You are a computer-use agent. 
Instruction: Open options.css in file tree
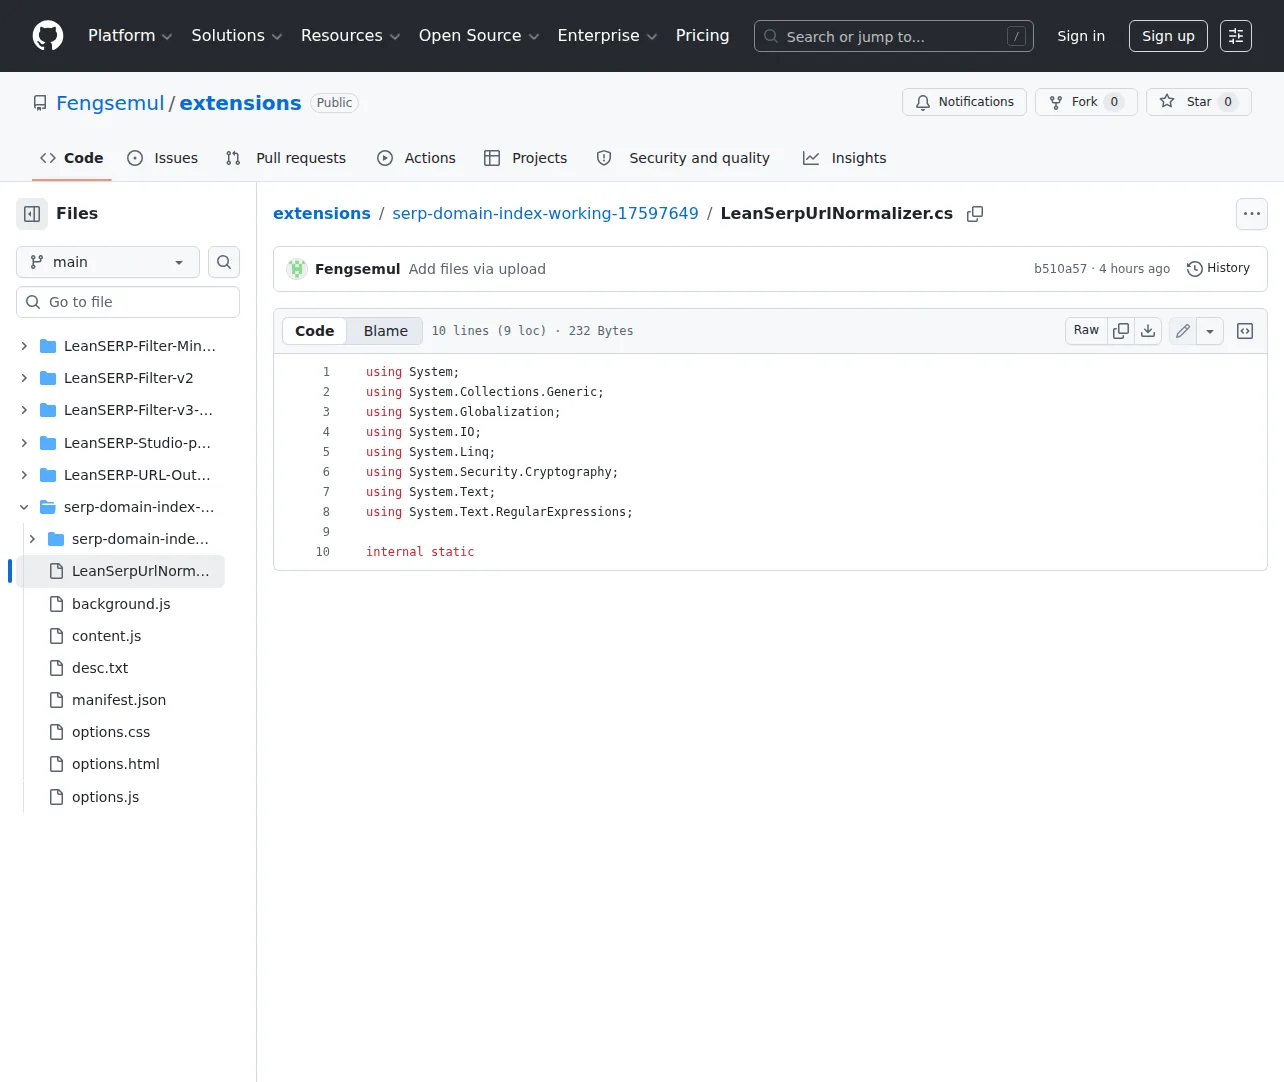coord(111,732)
